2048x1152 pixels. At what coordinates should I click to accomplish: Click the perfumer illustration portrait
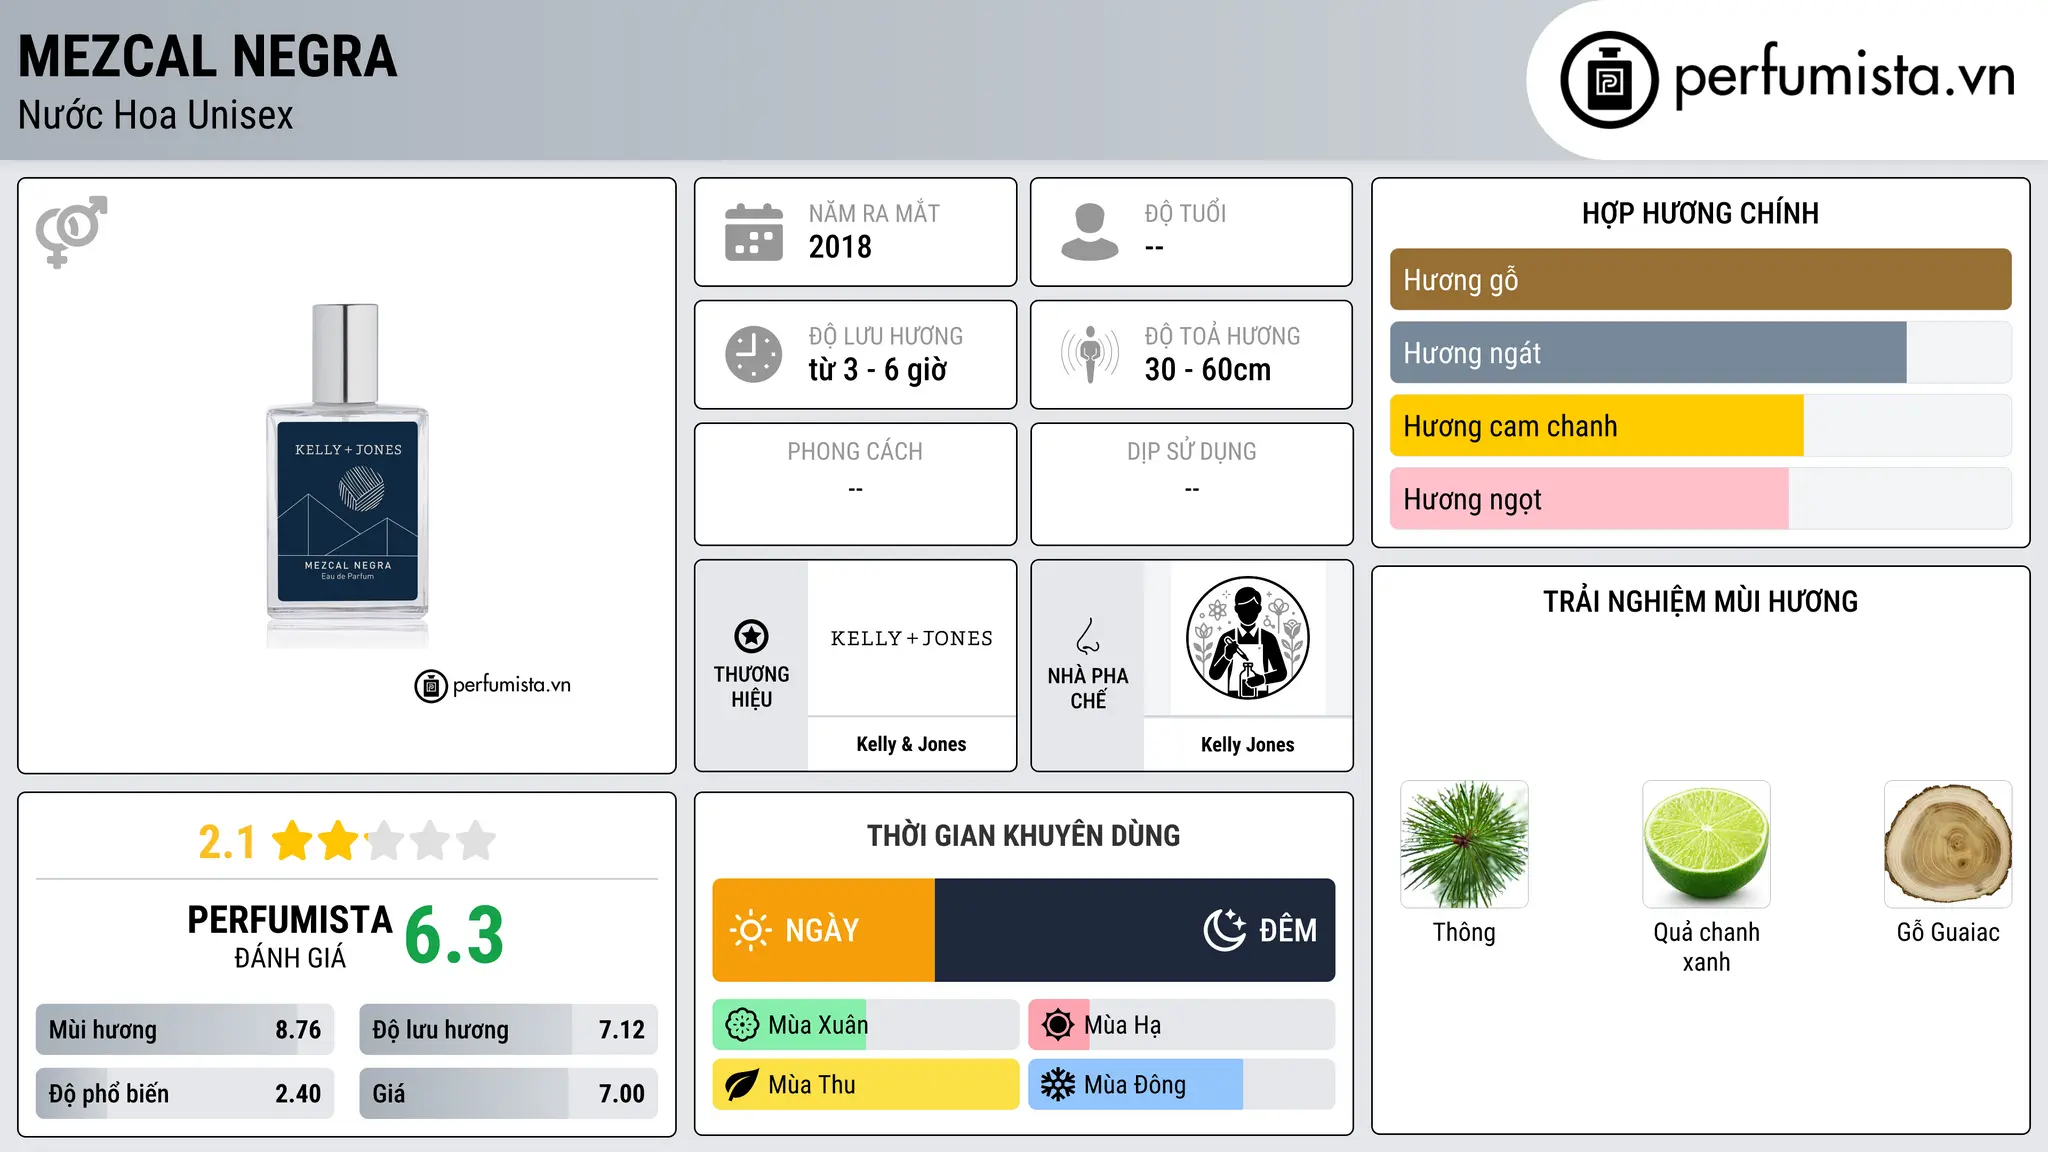(1248, 638)
